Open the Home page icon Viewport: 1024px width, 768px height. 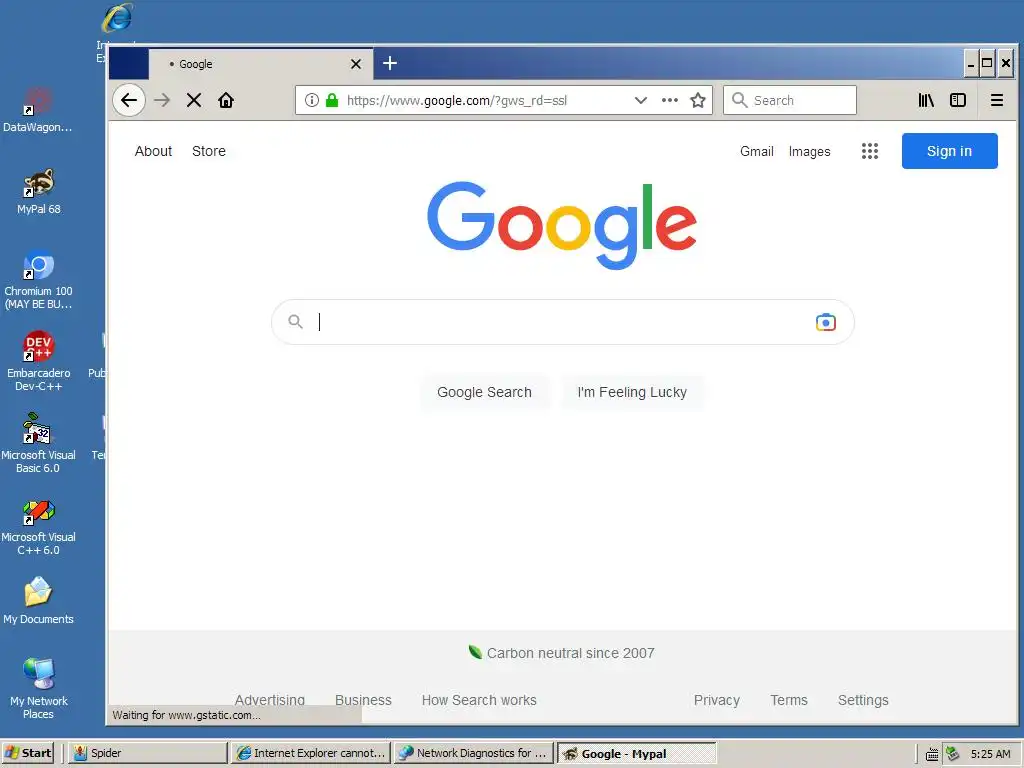click(x=226, y=100)
